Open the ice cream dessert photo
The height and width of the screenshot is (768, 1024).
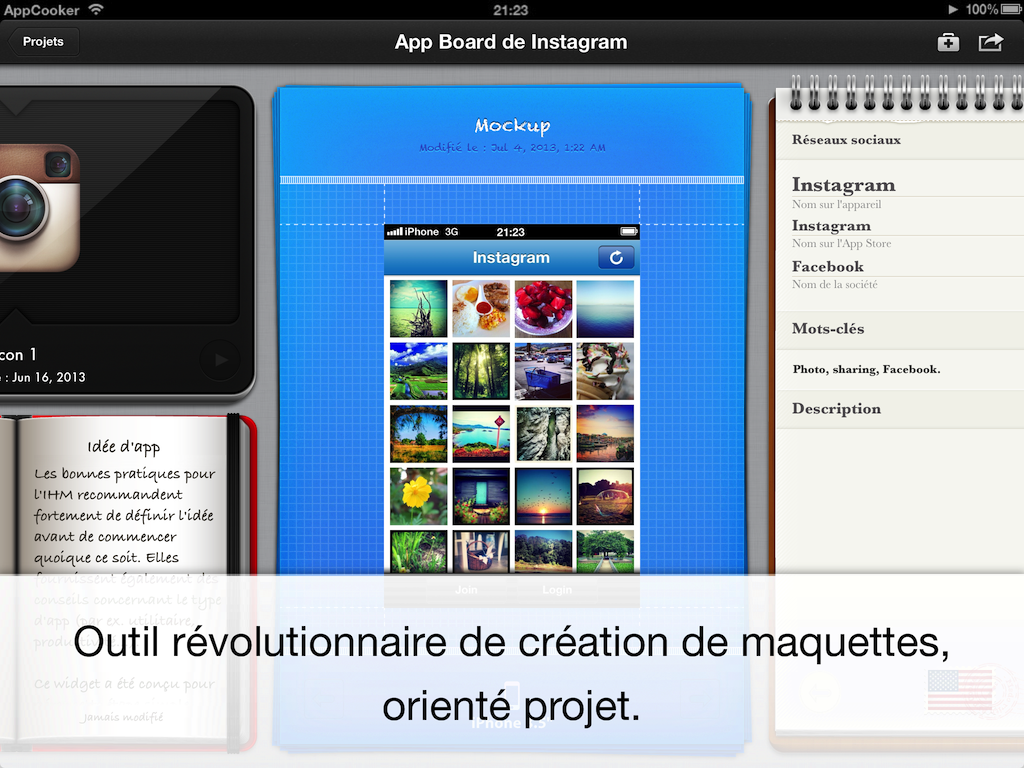coord(605,371)
